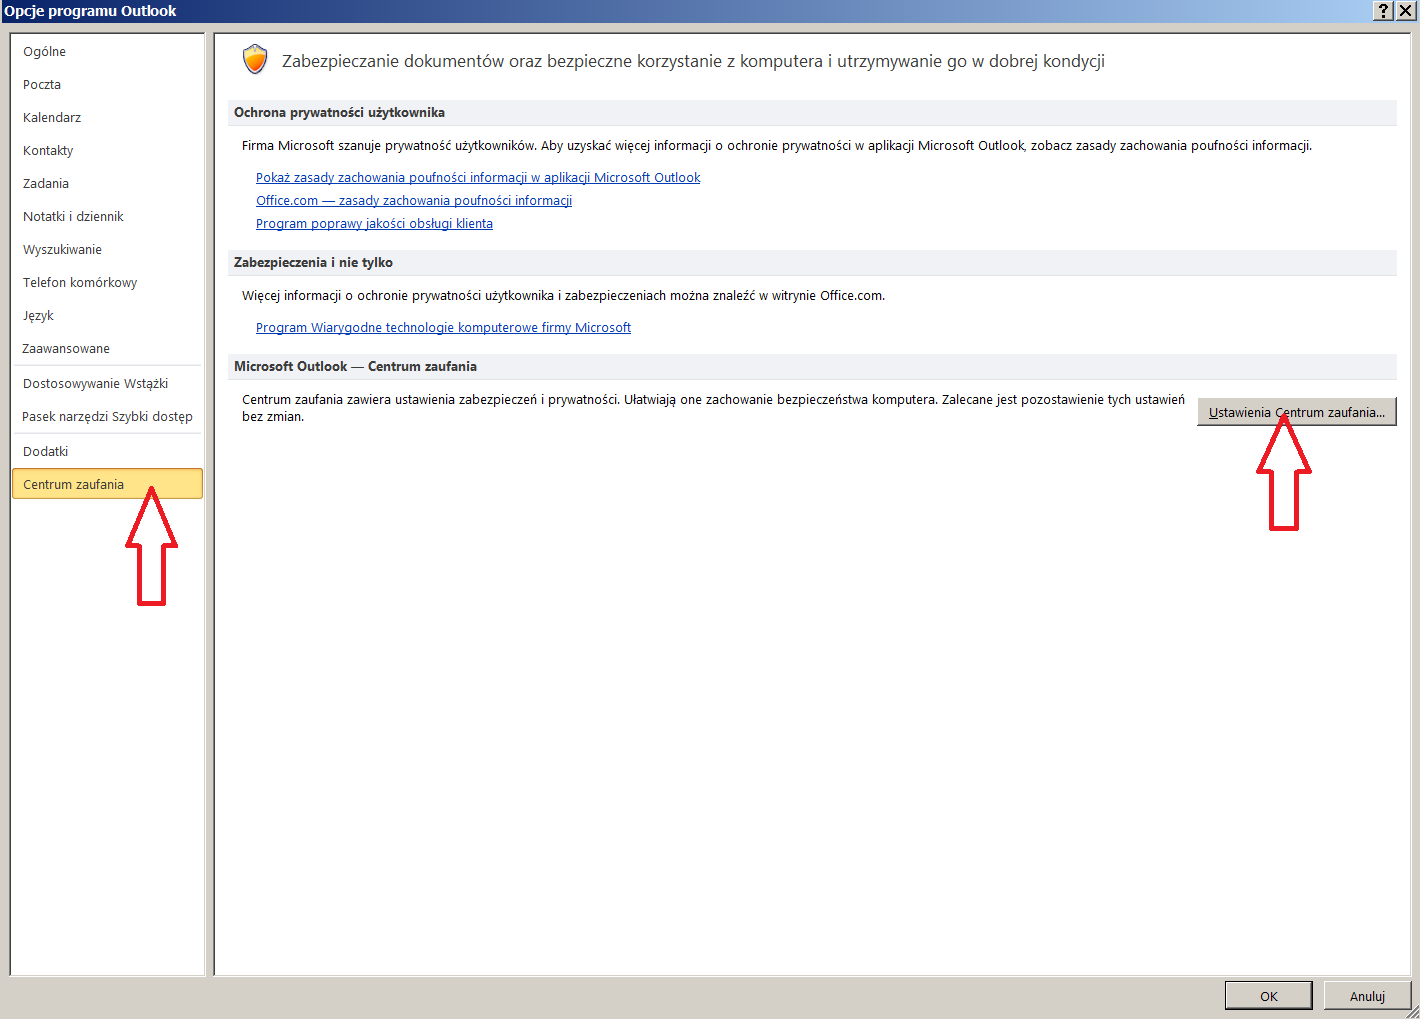Close the Opcje programu Outlook dialog
1420x1019 pixels.
tap(1406, 10)
